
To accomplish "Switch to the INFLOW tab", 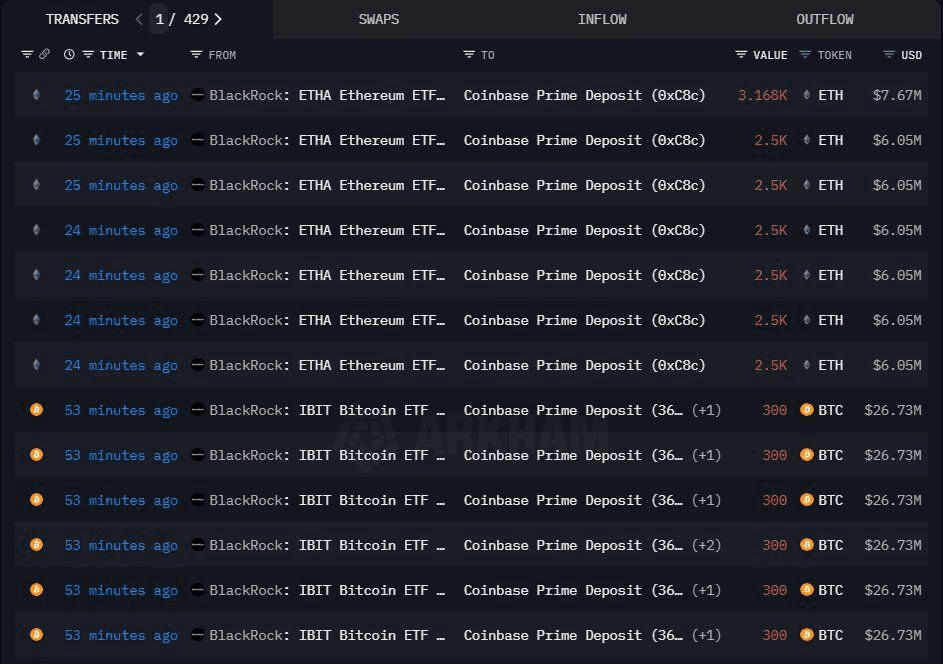I will coord(602,19).
